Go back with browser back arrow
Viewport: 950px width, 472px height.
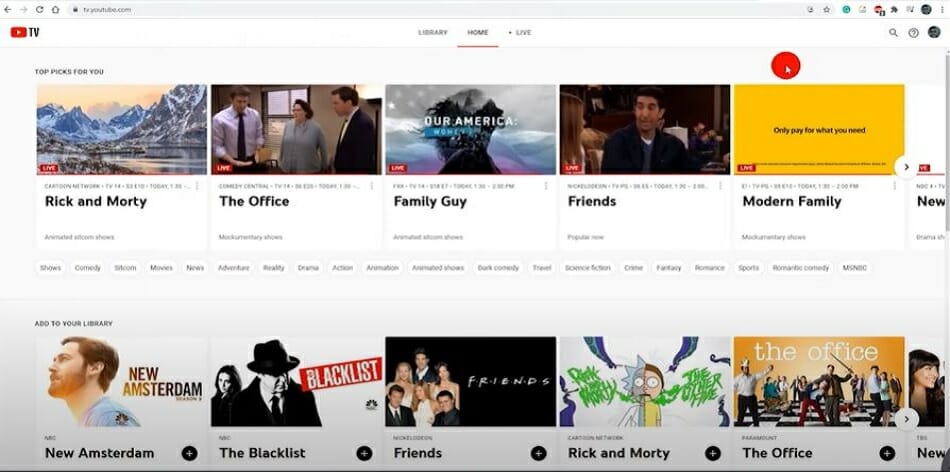(x=8, y=10)
